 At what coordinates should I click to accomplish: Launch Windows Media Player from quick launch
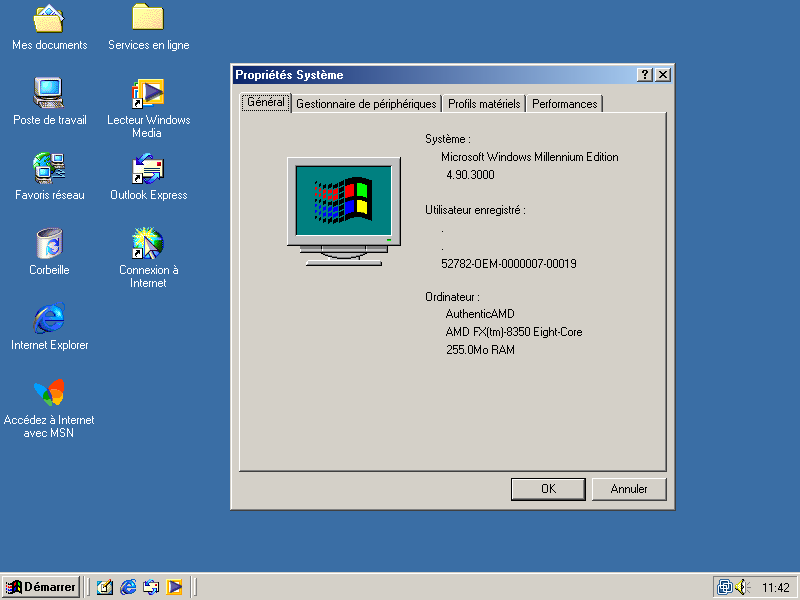pyautogui.click(x=174, y=587)
